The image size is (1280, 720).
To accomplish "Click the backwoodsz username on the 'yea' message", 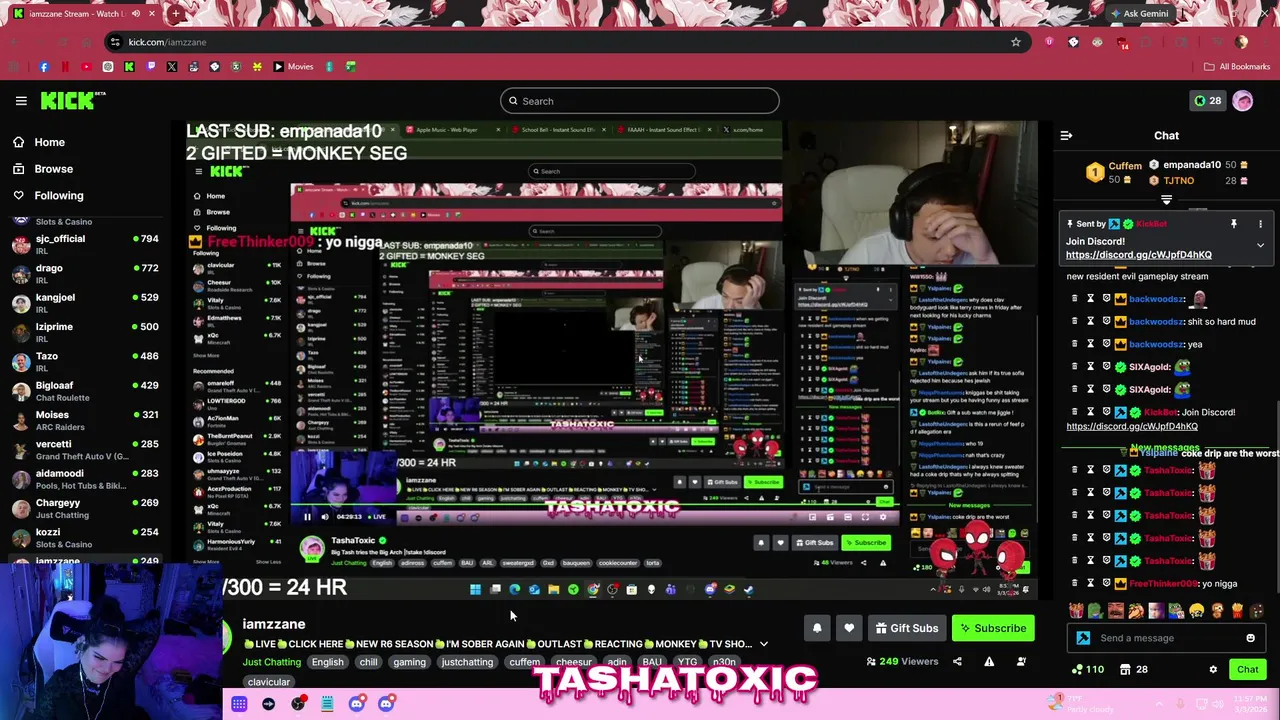I will pyautogui.click(x=1156, y=344).
